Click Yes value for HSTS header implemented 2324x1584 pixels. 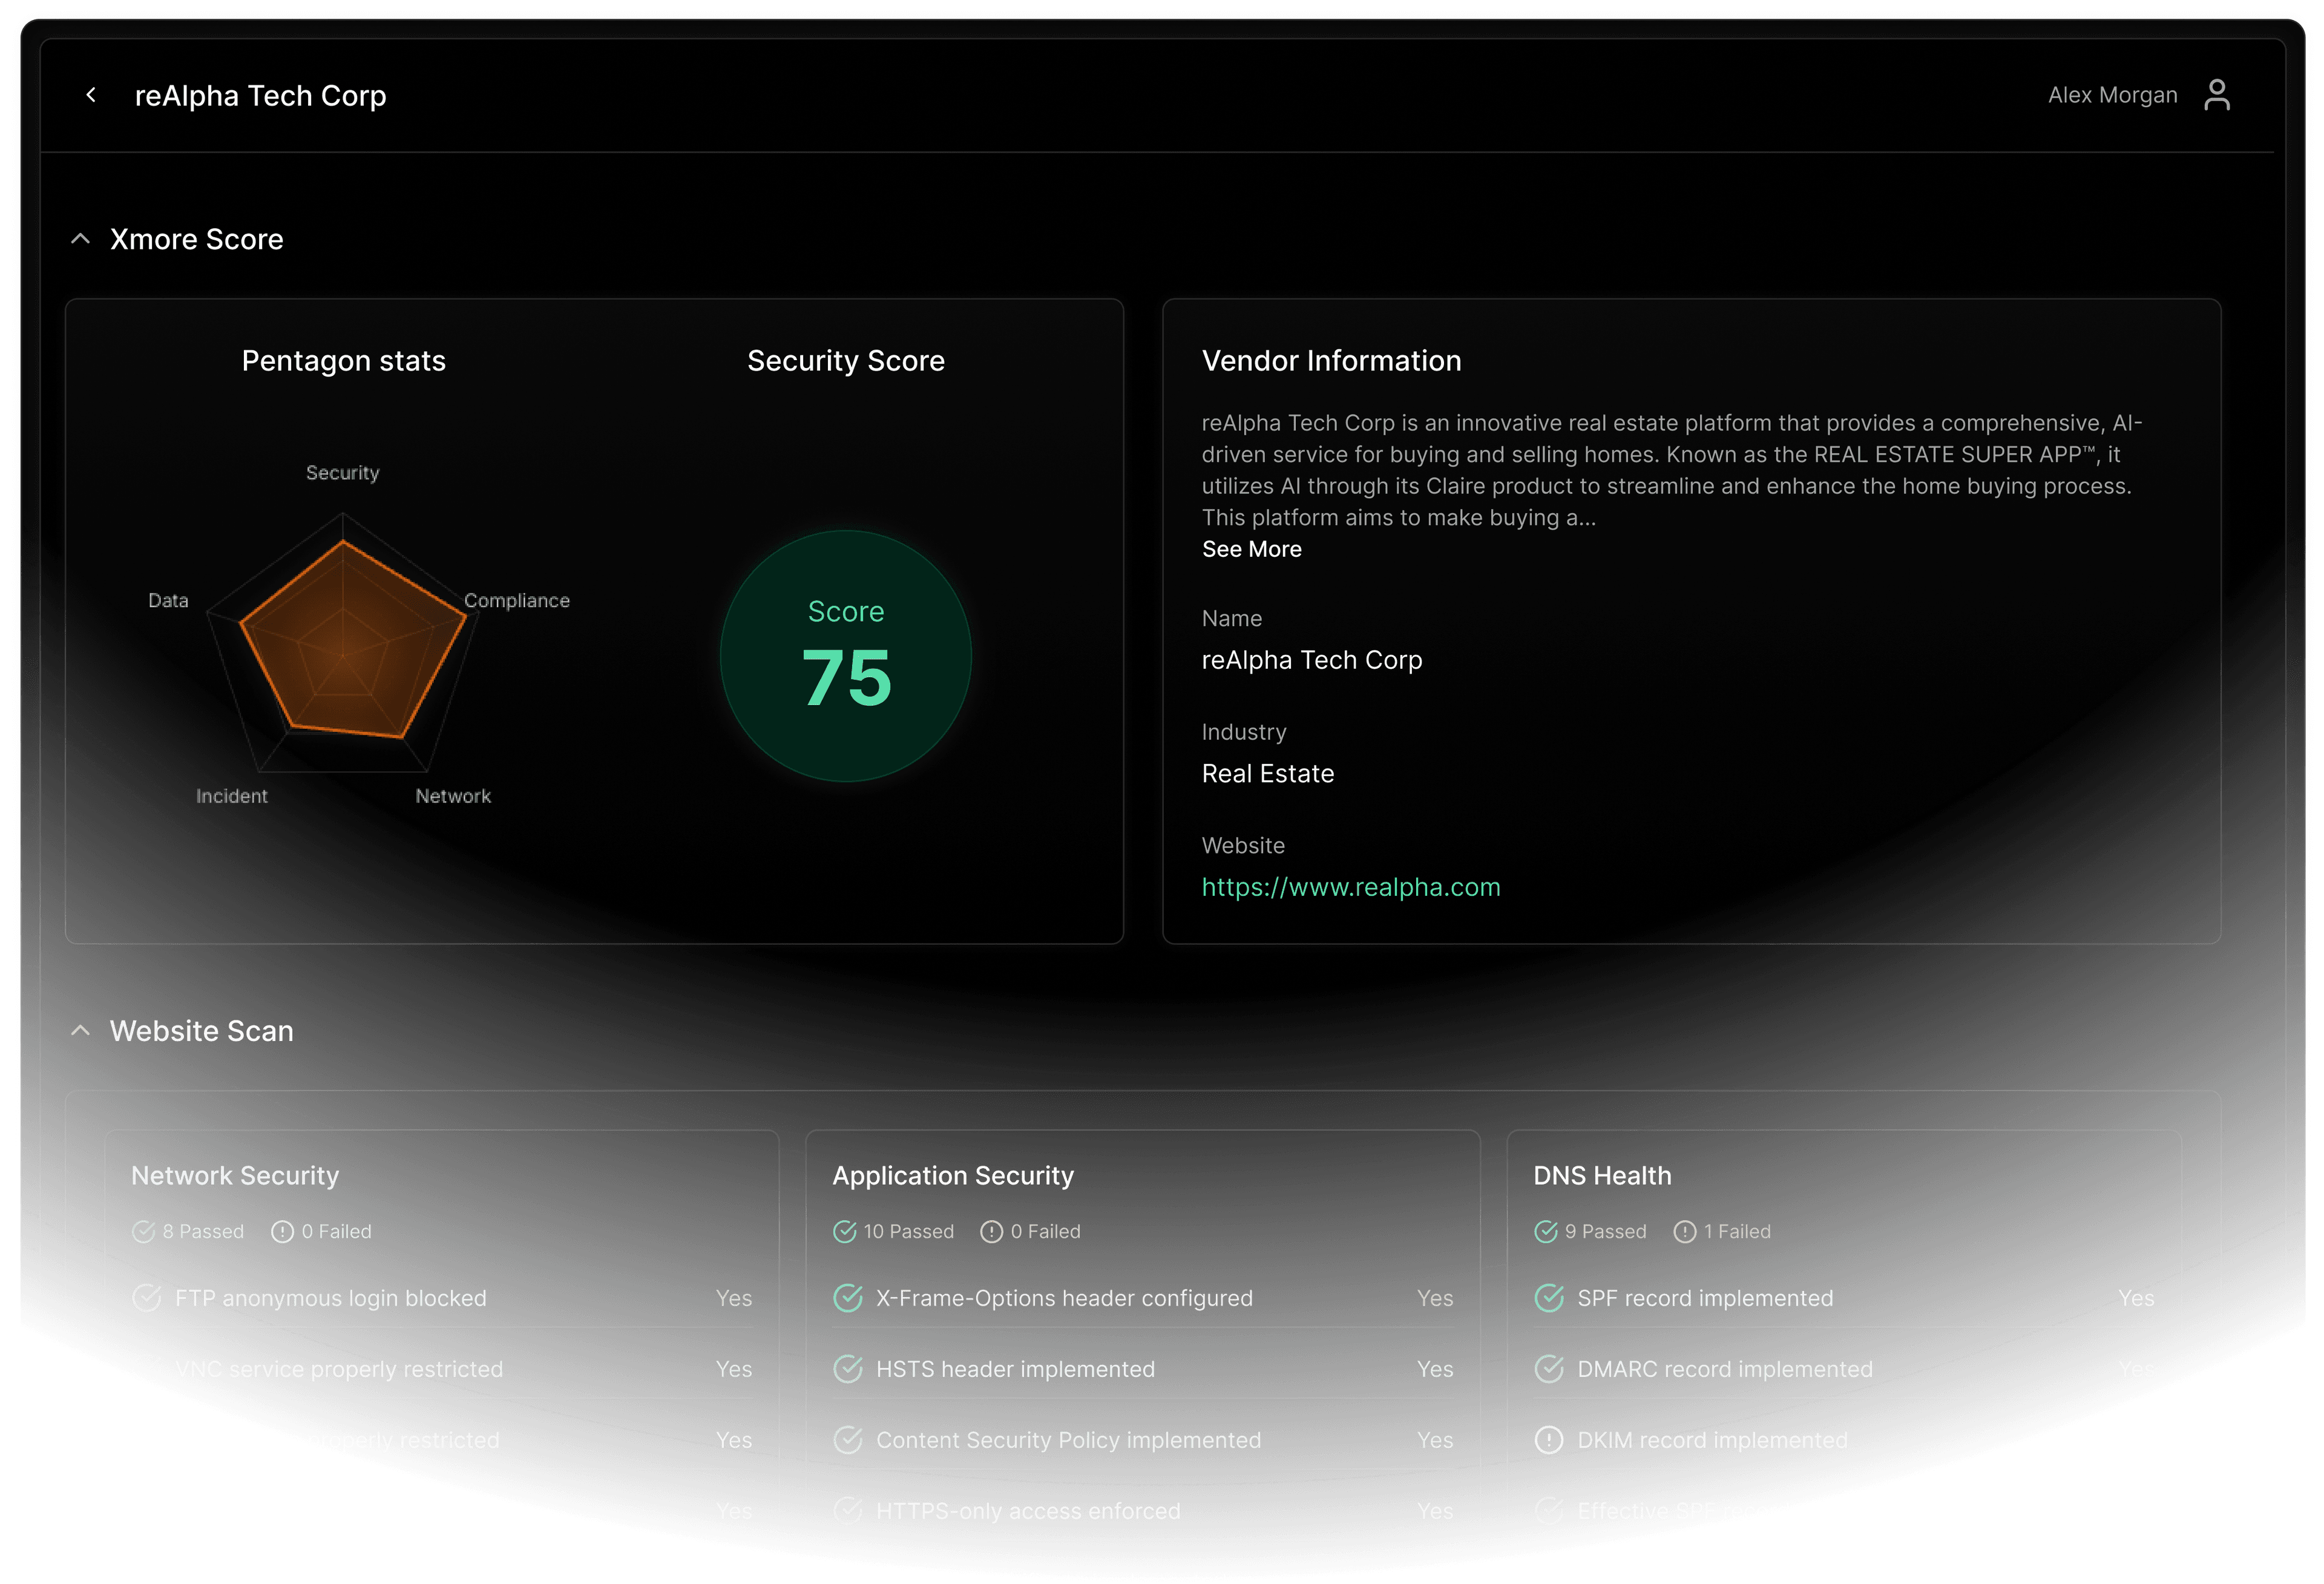point(1435,1369)
